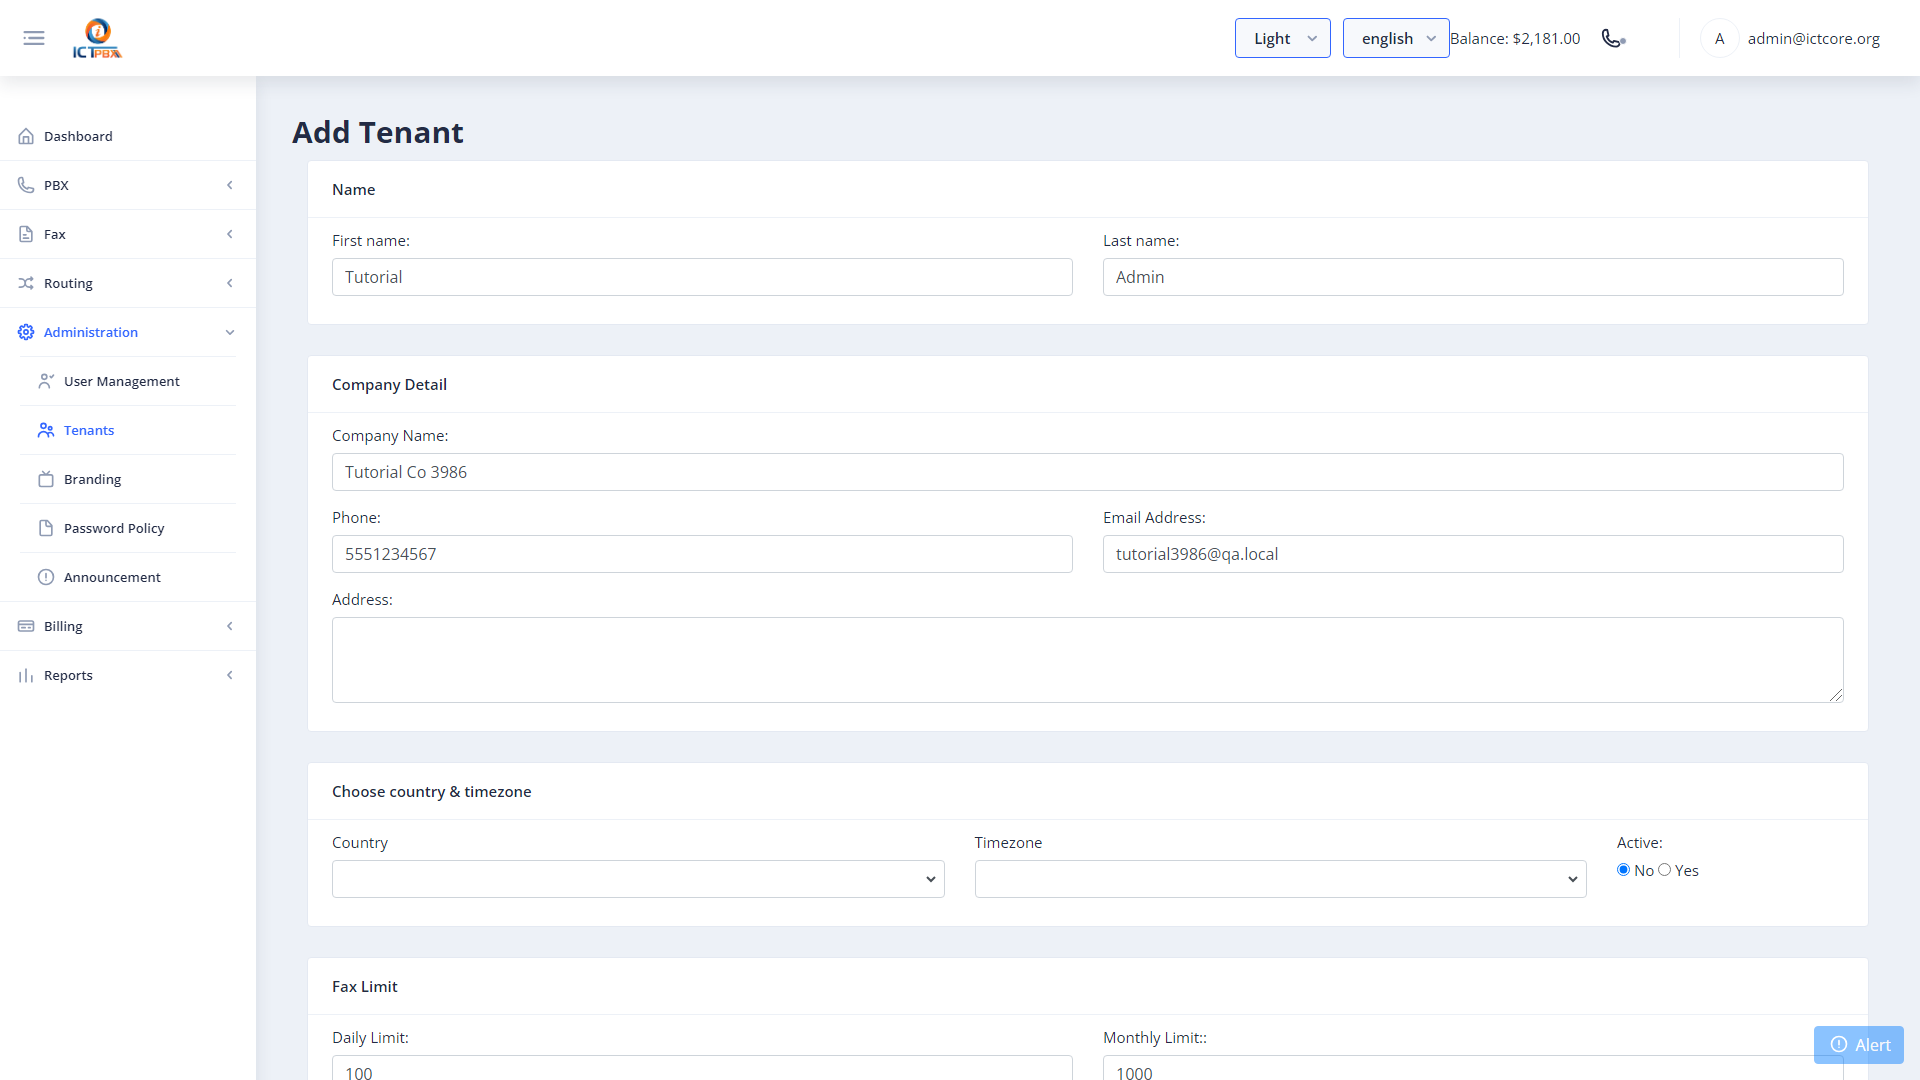Open the english language dropdown
The image size is (1920, 1080).
[1396, 38]
